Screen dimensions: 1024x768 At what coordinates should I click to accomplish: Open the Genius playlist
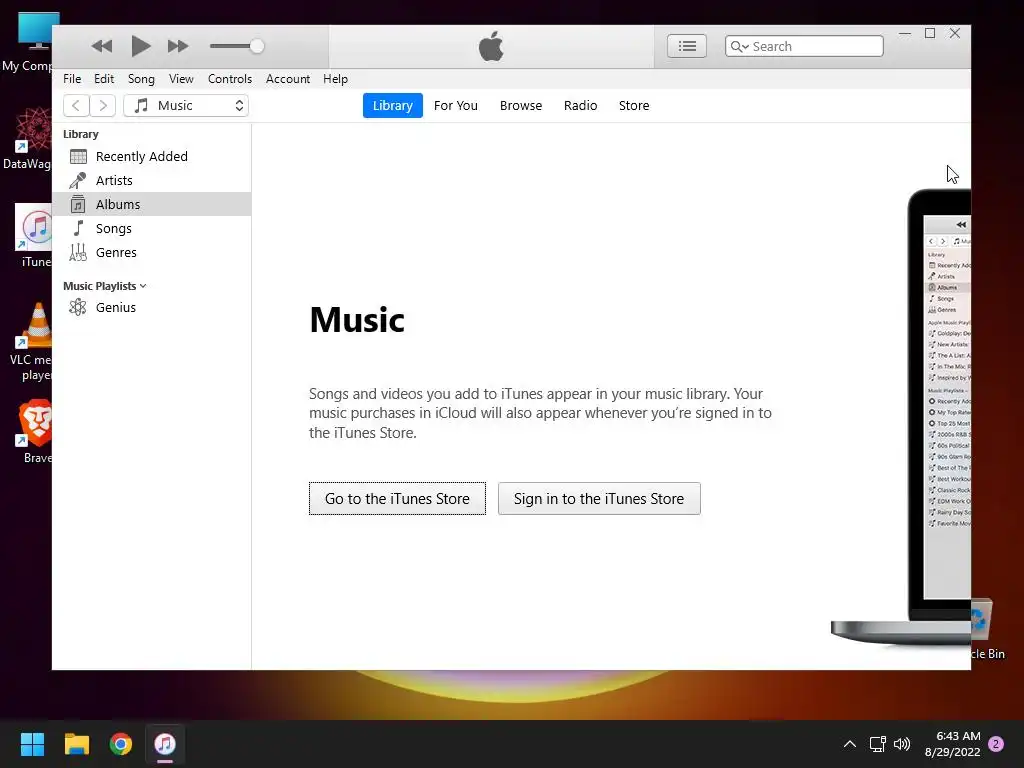point(152,307)
